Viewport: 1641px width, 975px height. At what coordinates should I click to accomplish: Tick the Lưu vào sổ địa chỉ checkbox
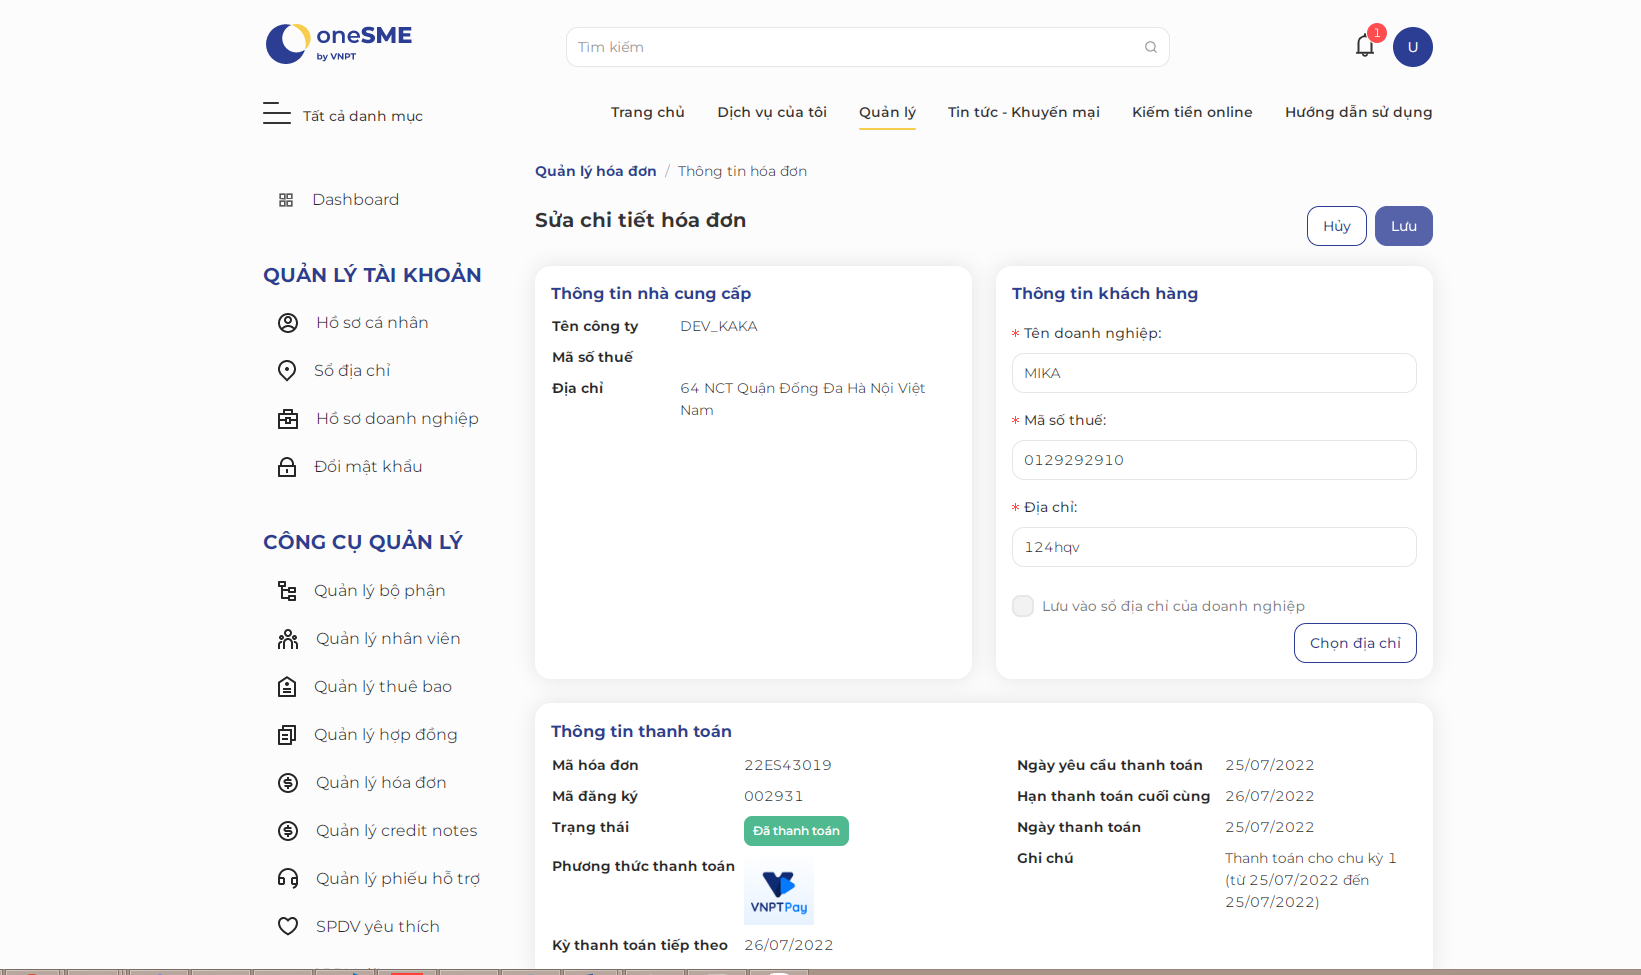[x=1023, y=606]
